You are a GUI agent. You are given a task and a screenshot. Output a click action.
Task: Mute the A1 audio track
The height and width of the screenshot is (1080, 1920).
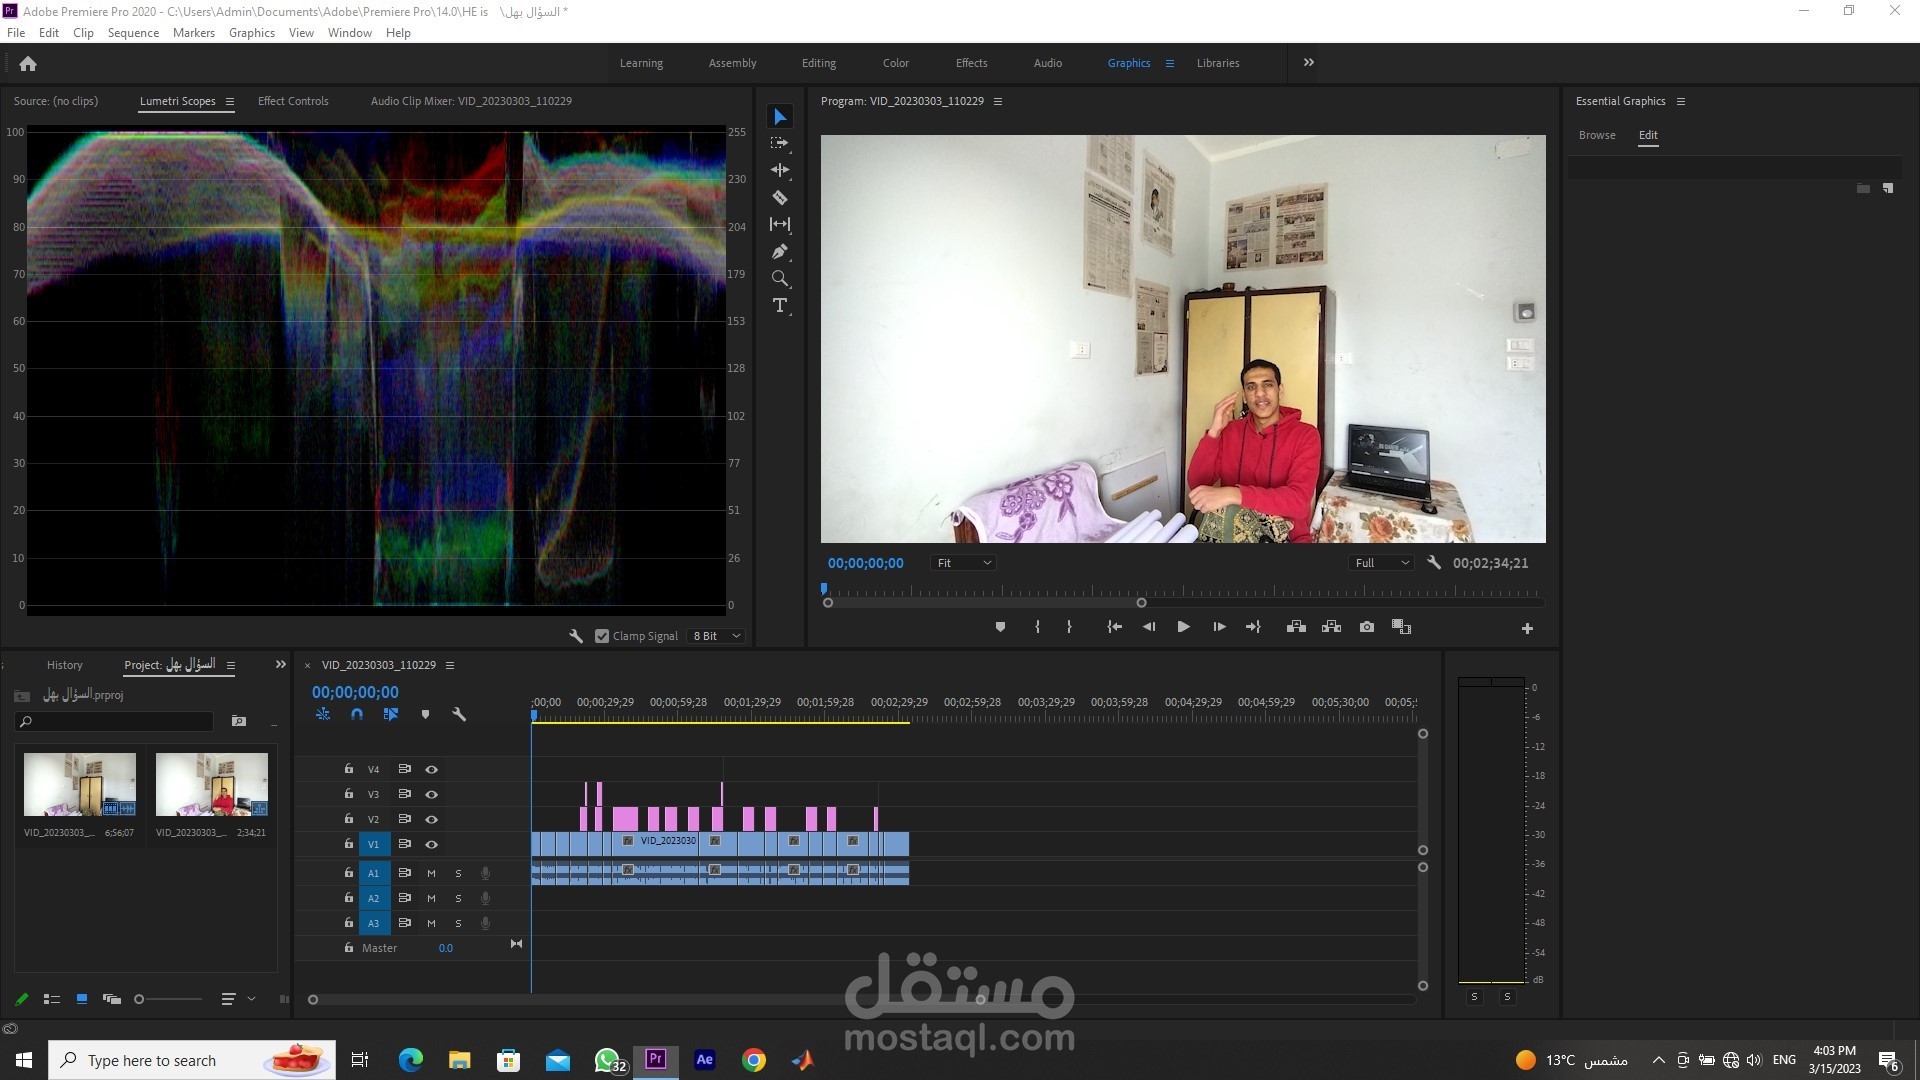pyautogui.click(x=431, y=873)
